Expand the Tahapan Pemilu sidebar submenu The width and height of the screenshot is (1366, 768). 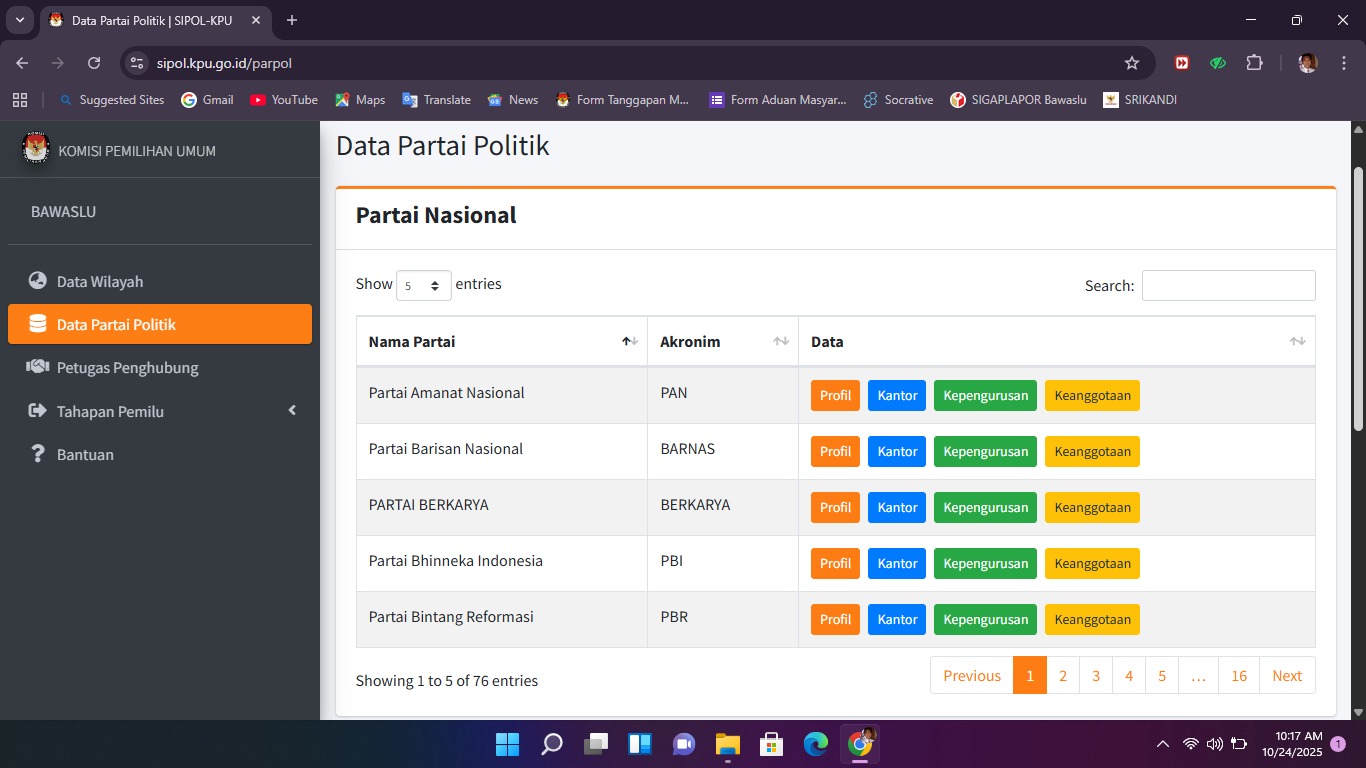click(x=160, y=411)
